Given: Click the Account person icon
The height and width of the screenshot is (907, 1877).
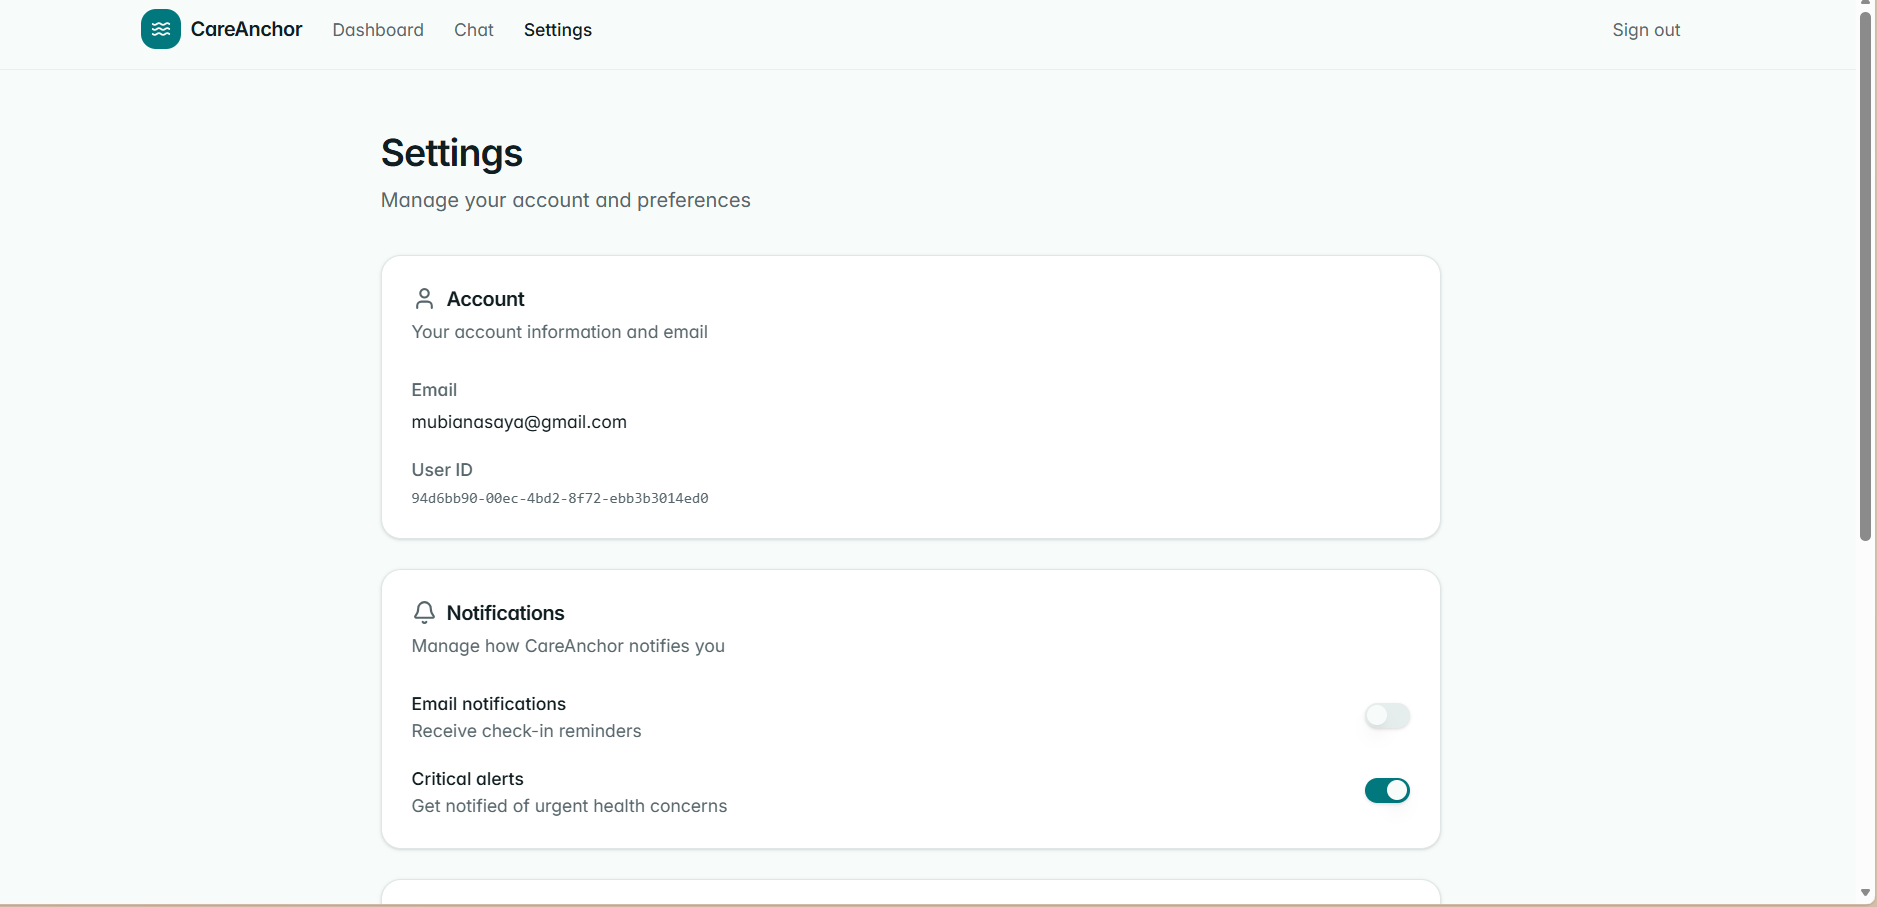Looking at the screenshot, I should click(x=424, y=299).
